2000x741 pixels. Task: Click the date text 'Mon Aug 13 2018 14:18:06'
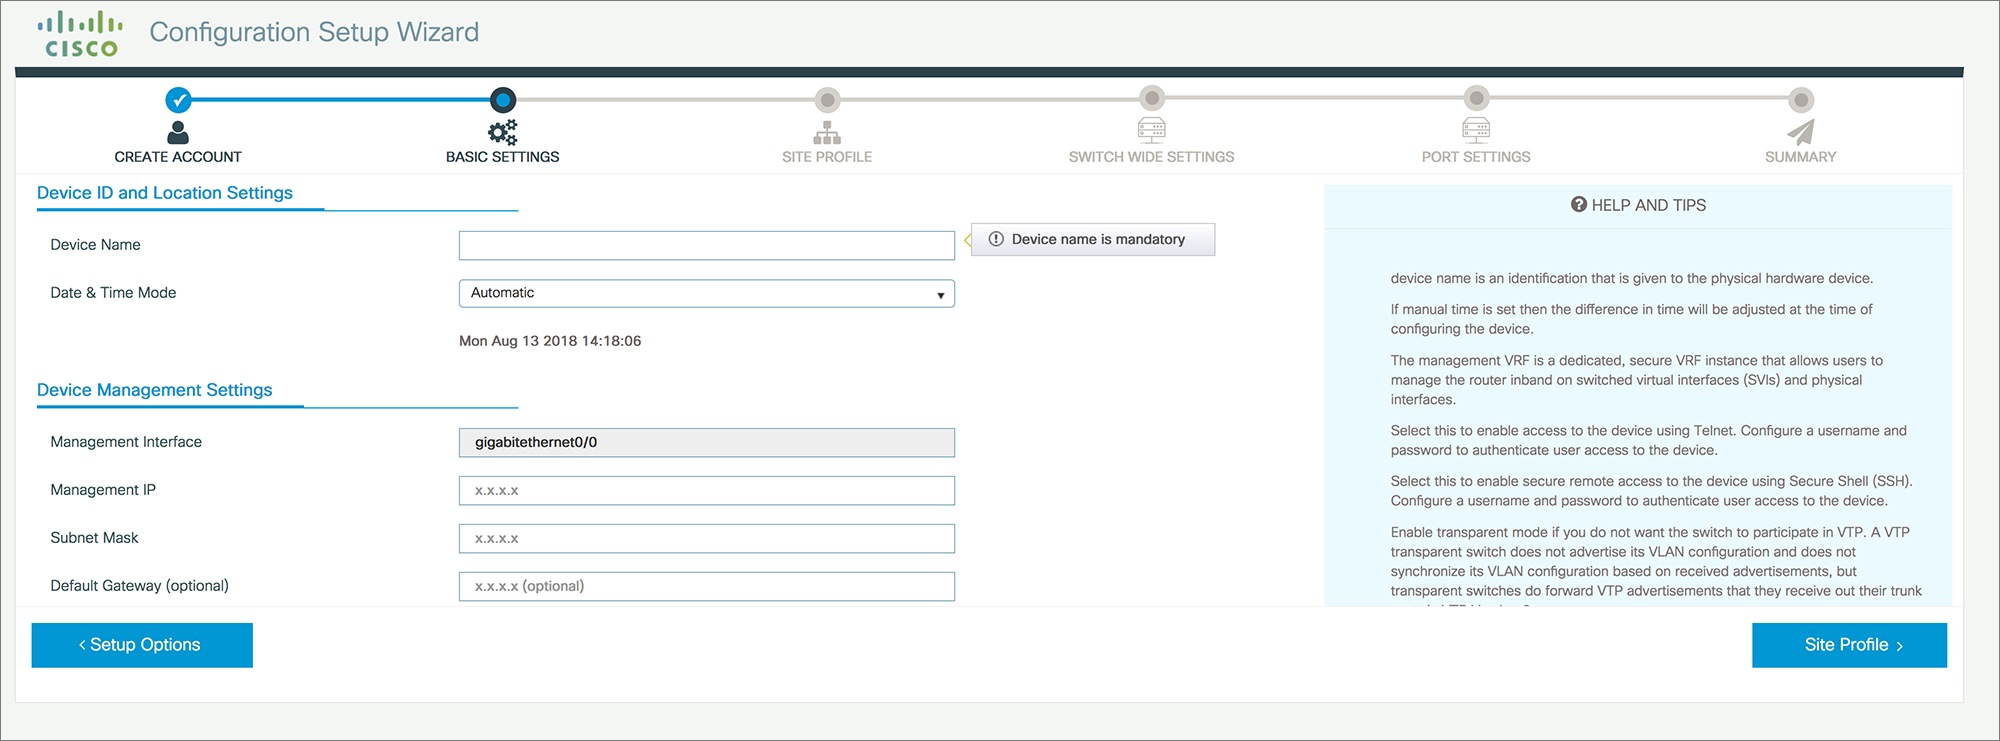coord(550,341)
